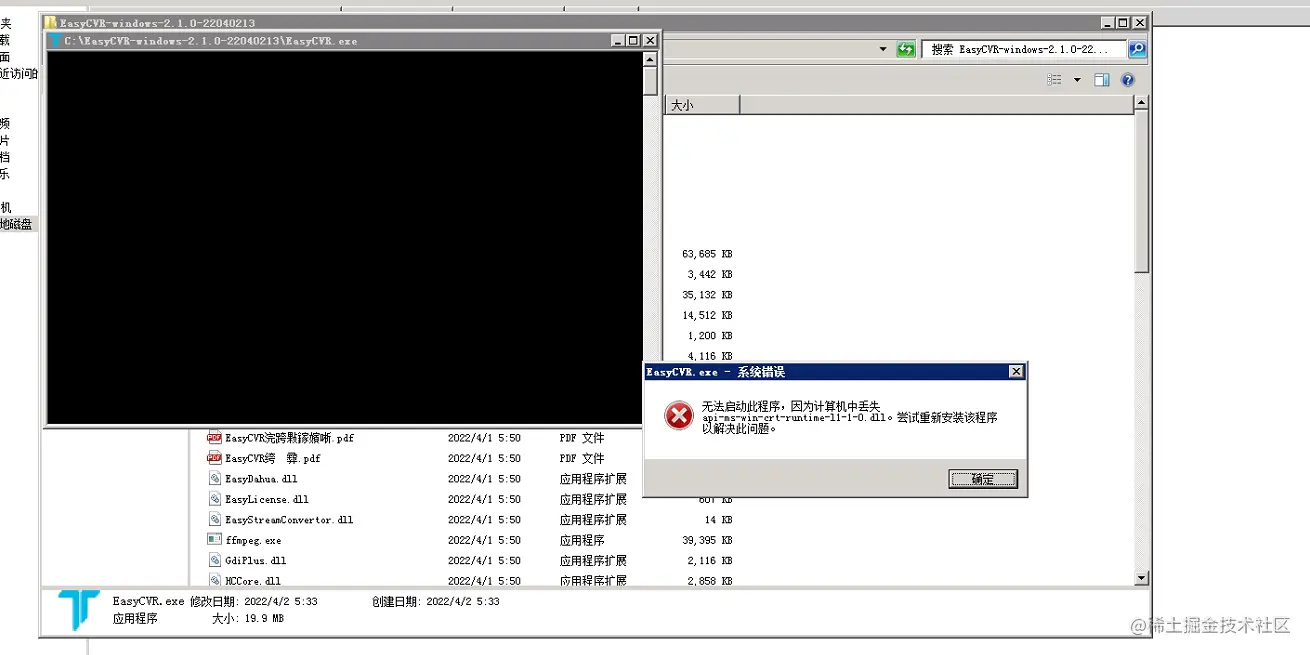Image resolution: width=1310 pixels, height=655 pixels.
Task: Close the EasyCVR.exe console window
Action: click(650, 40)
